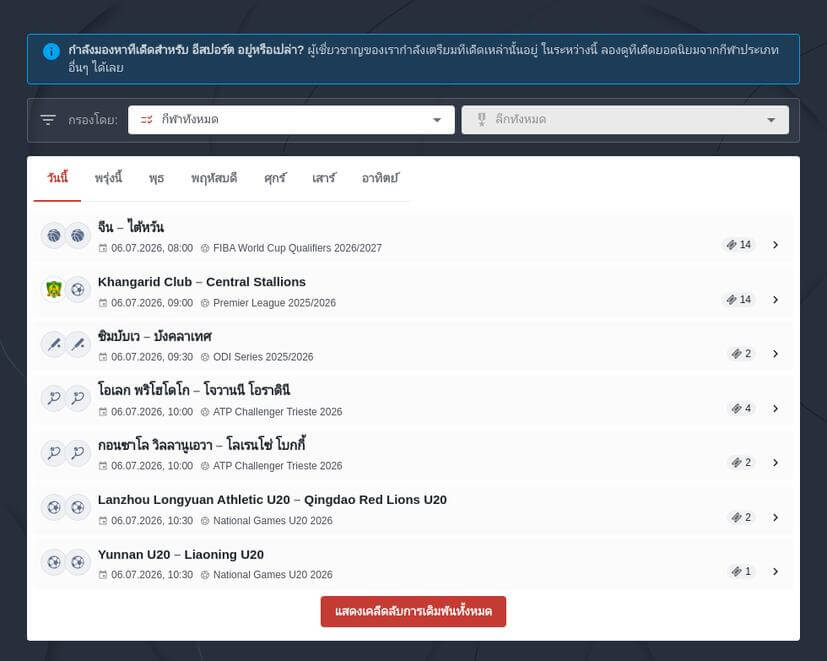Open the กอนซาโล วิลลานูเอวา – โลเรนโซ่ โบกกี้ match
Image resolution: width=827 pixels, height=661 pixels.
click(x=201, y=445)
